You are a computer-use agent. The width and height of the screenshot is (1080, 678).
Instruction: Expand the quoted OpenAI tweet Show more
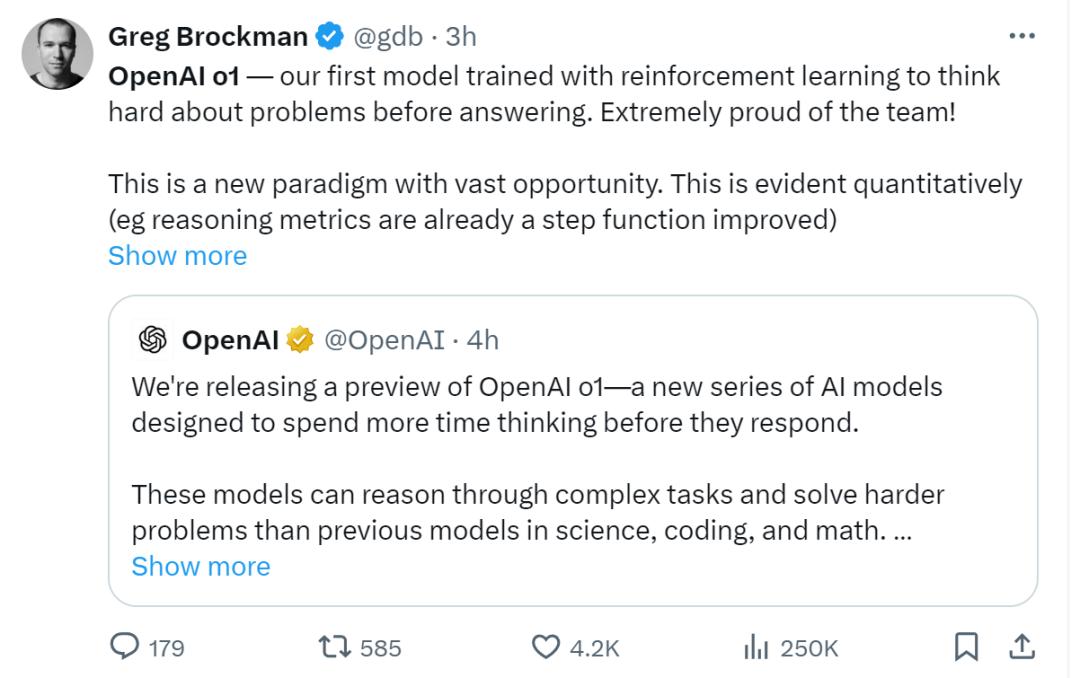click(200, 567)
